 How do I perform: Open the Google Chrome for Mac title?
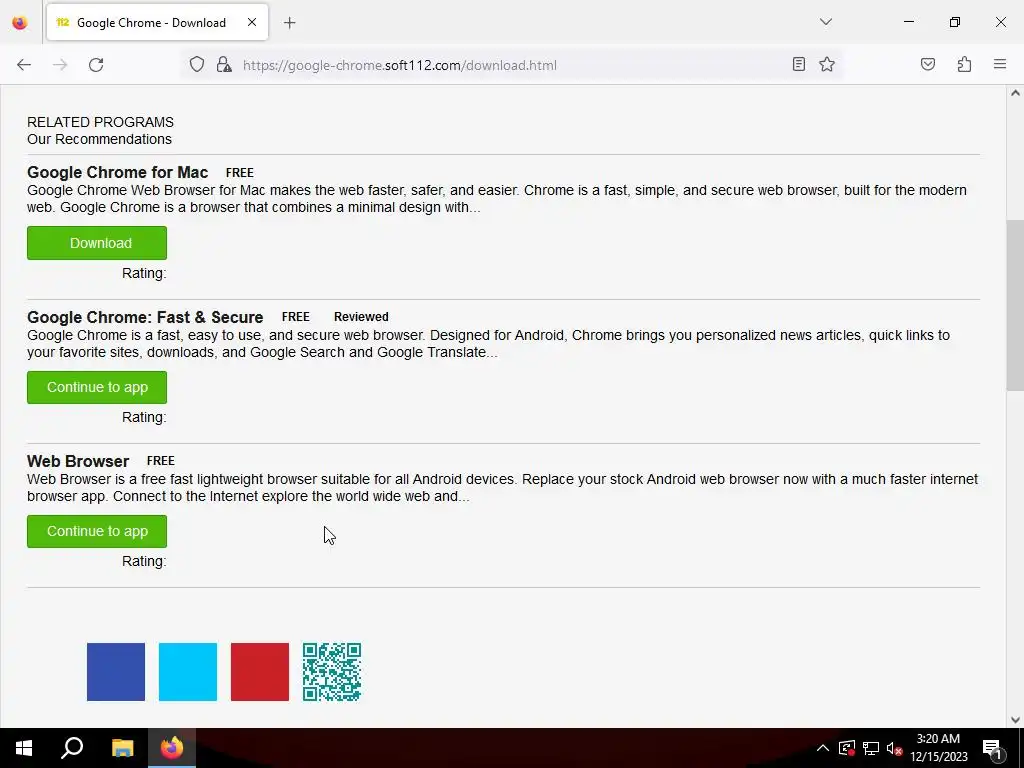[x=118, y=172]
